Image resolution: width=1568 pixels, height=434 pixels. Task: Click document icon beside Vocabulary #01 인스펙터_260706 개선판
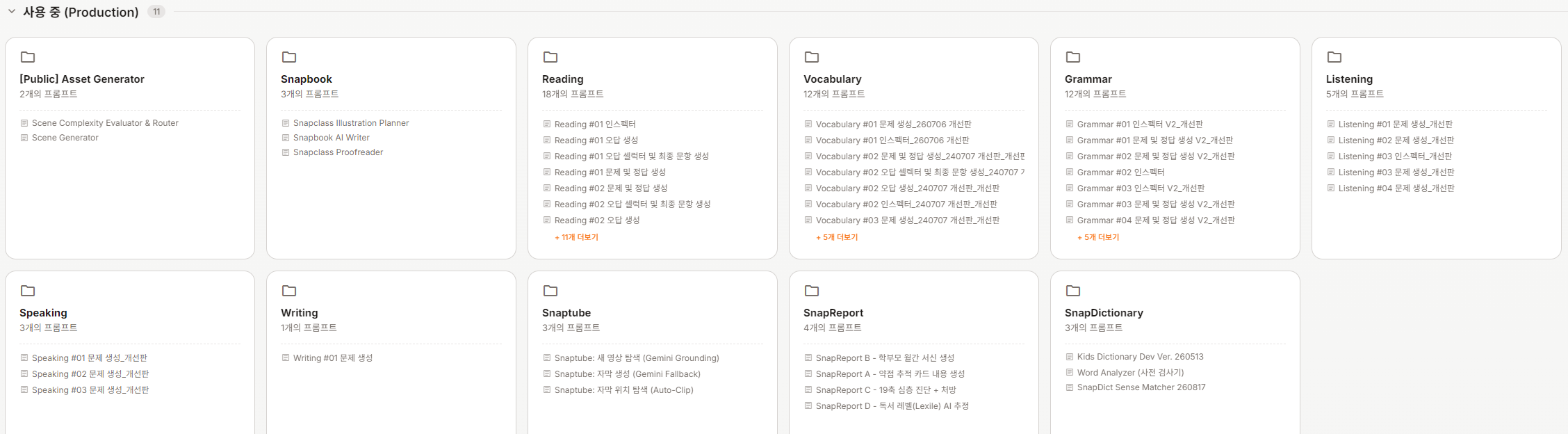click(x=808, y=140)
